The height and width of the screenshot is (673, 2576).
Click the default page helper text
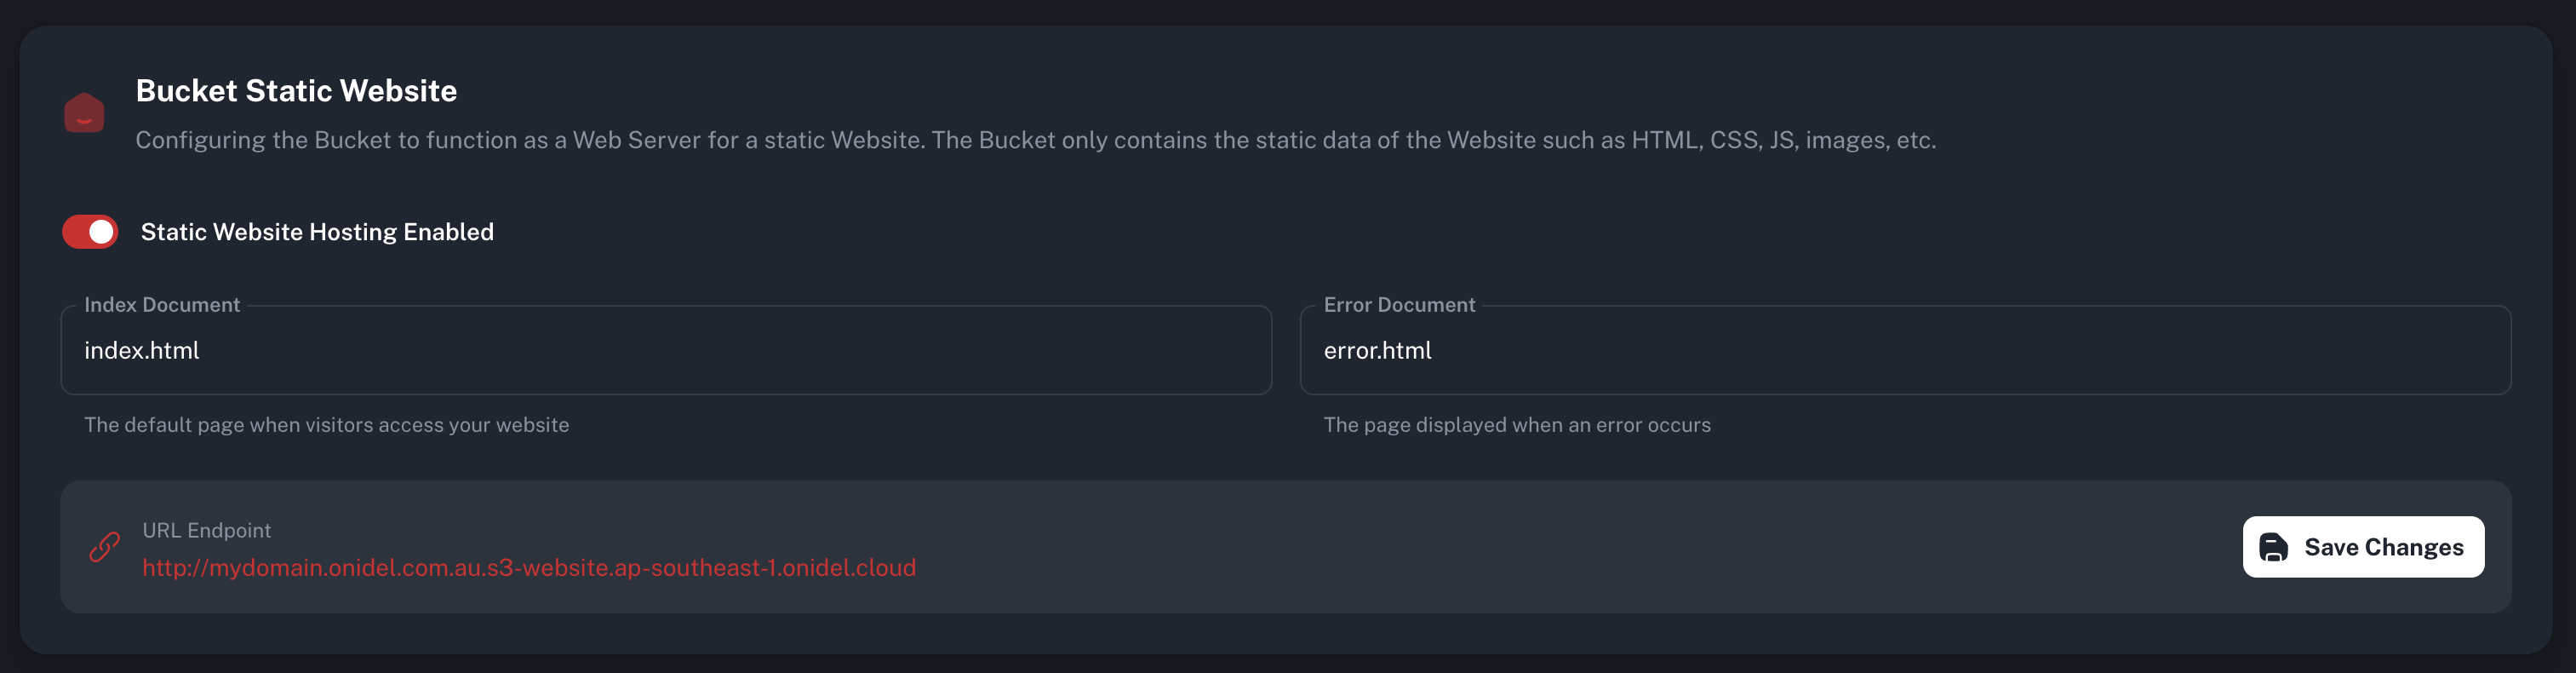326,425
